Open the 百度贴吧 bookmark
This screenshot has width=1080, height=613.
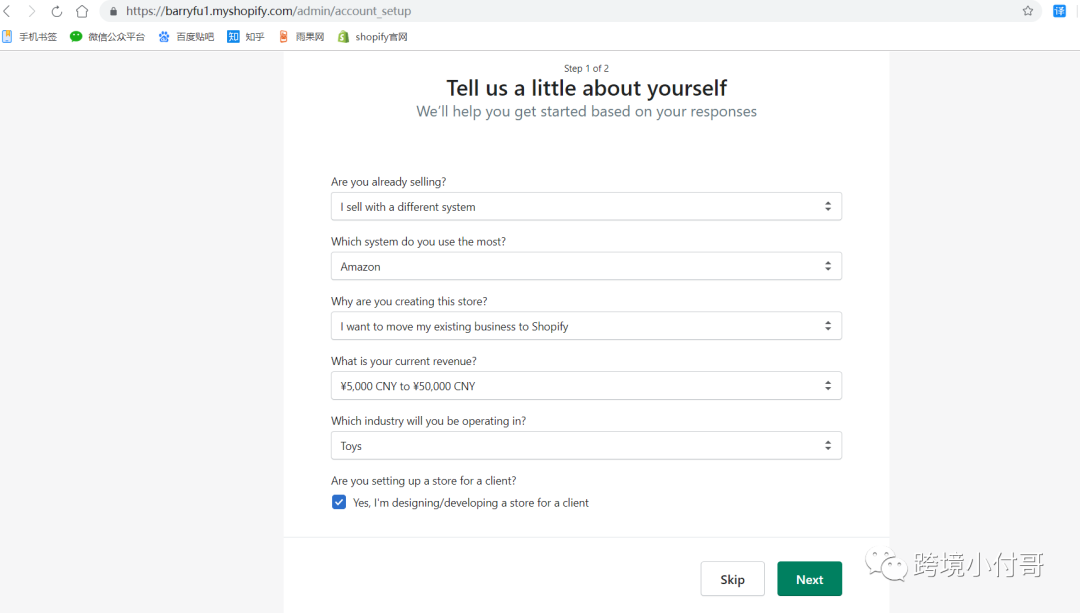pyautogui.click(x=186, y=37)
